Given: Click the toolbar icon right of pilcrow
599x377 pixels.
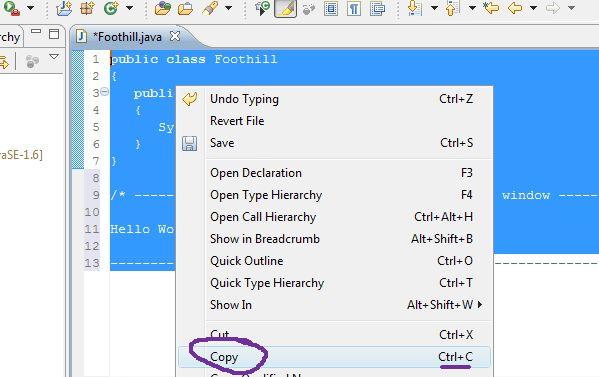Looking at the screenshot, I should point(377,8).
